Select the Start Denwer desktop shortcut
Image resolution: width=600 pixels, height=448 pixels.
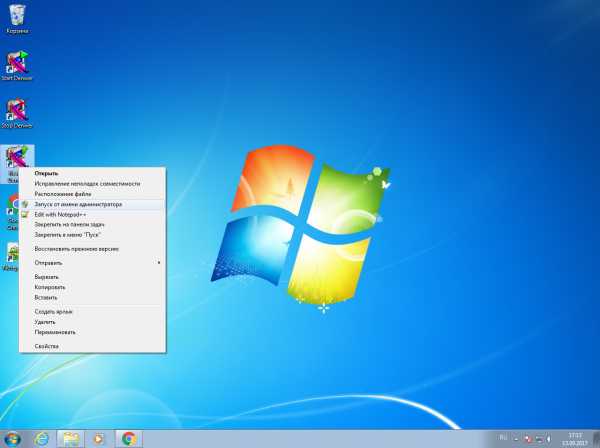17,66
